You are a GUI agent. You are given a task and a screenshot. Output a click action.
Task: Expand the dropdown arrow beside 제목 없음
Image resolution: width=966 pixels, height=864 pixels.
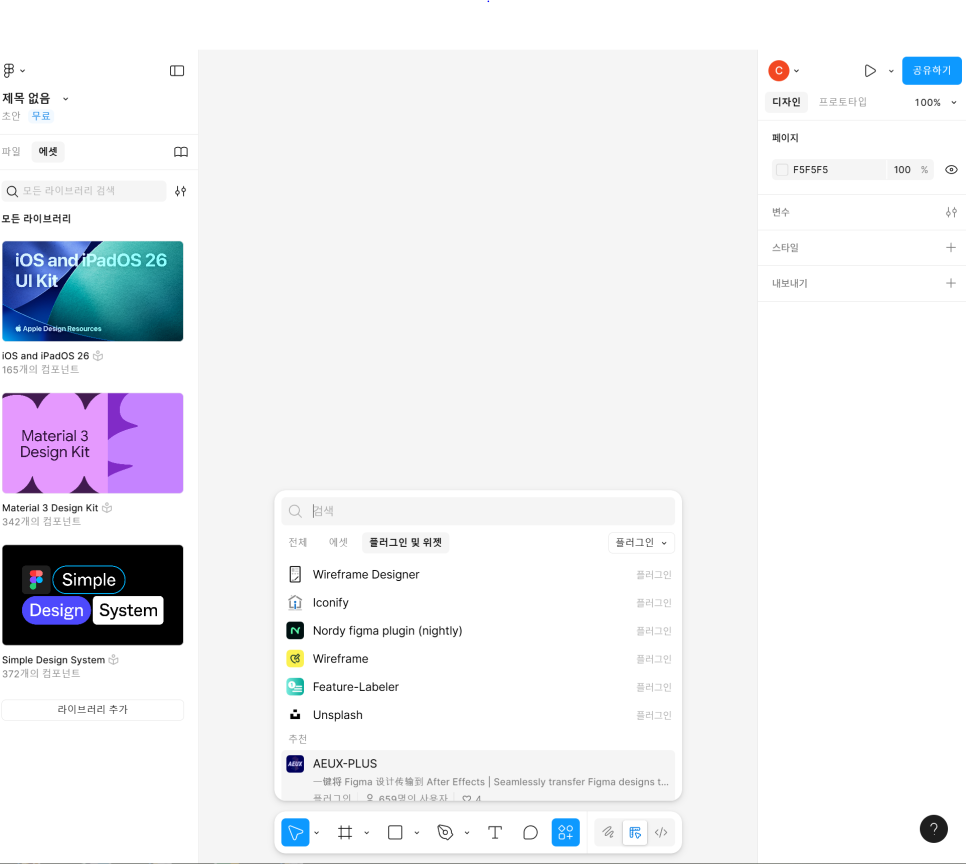click(x=66, y=99)
